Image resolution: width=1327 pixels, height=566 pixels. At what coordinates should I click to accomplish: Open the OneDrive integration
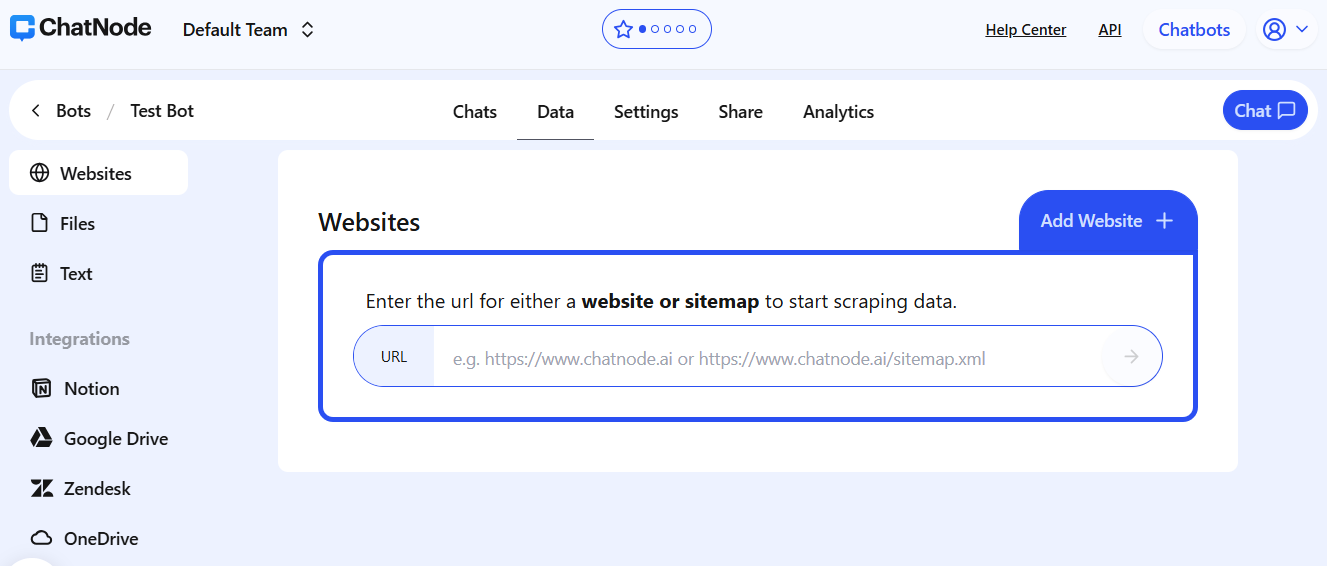pos(99,538)
